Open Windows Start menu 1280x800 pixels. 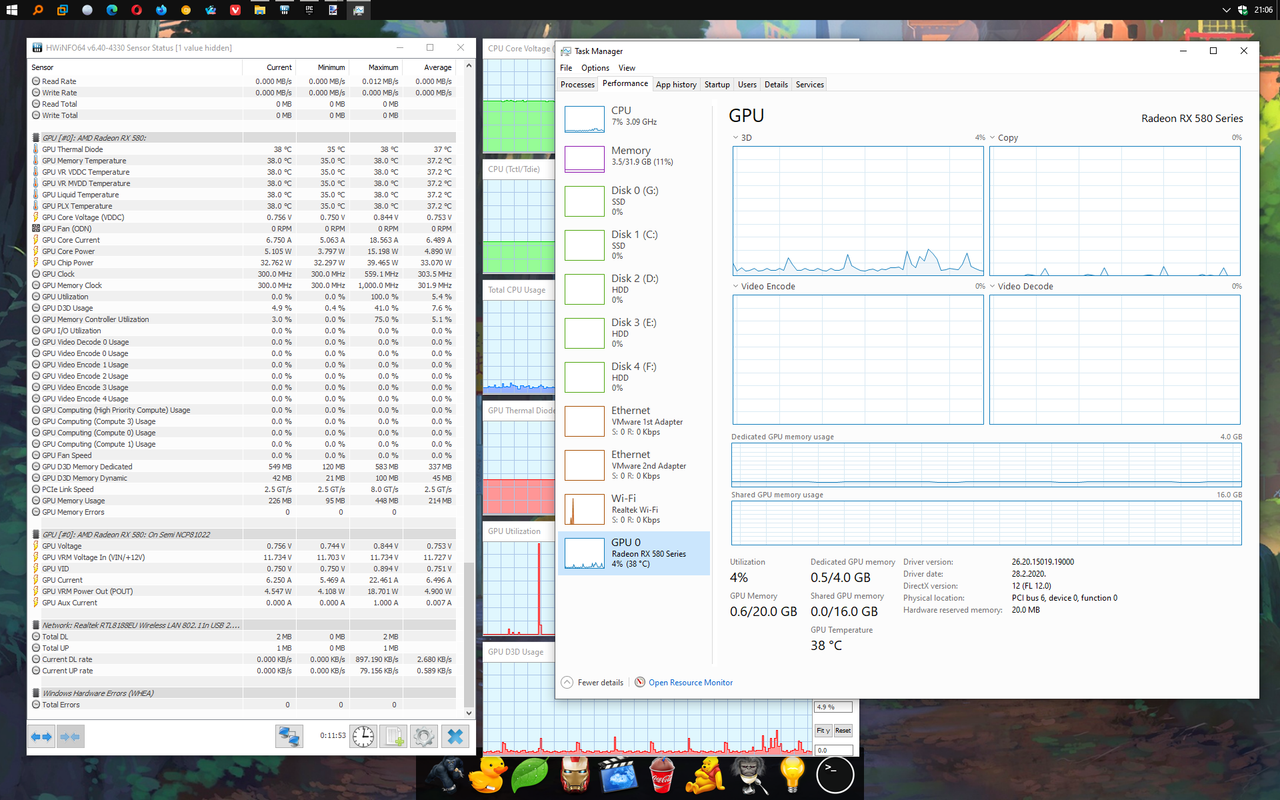point(13,10)
